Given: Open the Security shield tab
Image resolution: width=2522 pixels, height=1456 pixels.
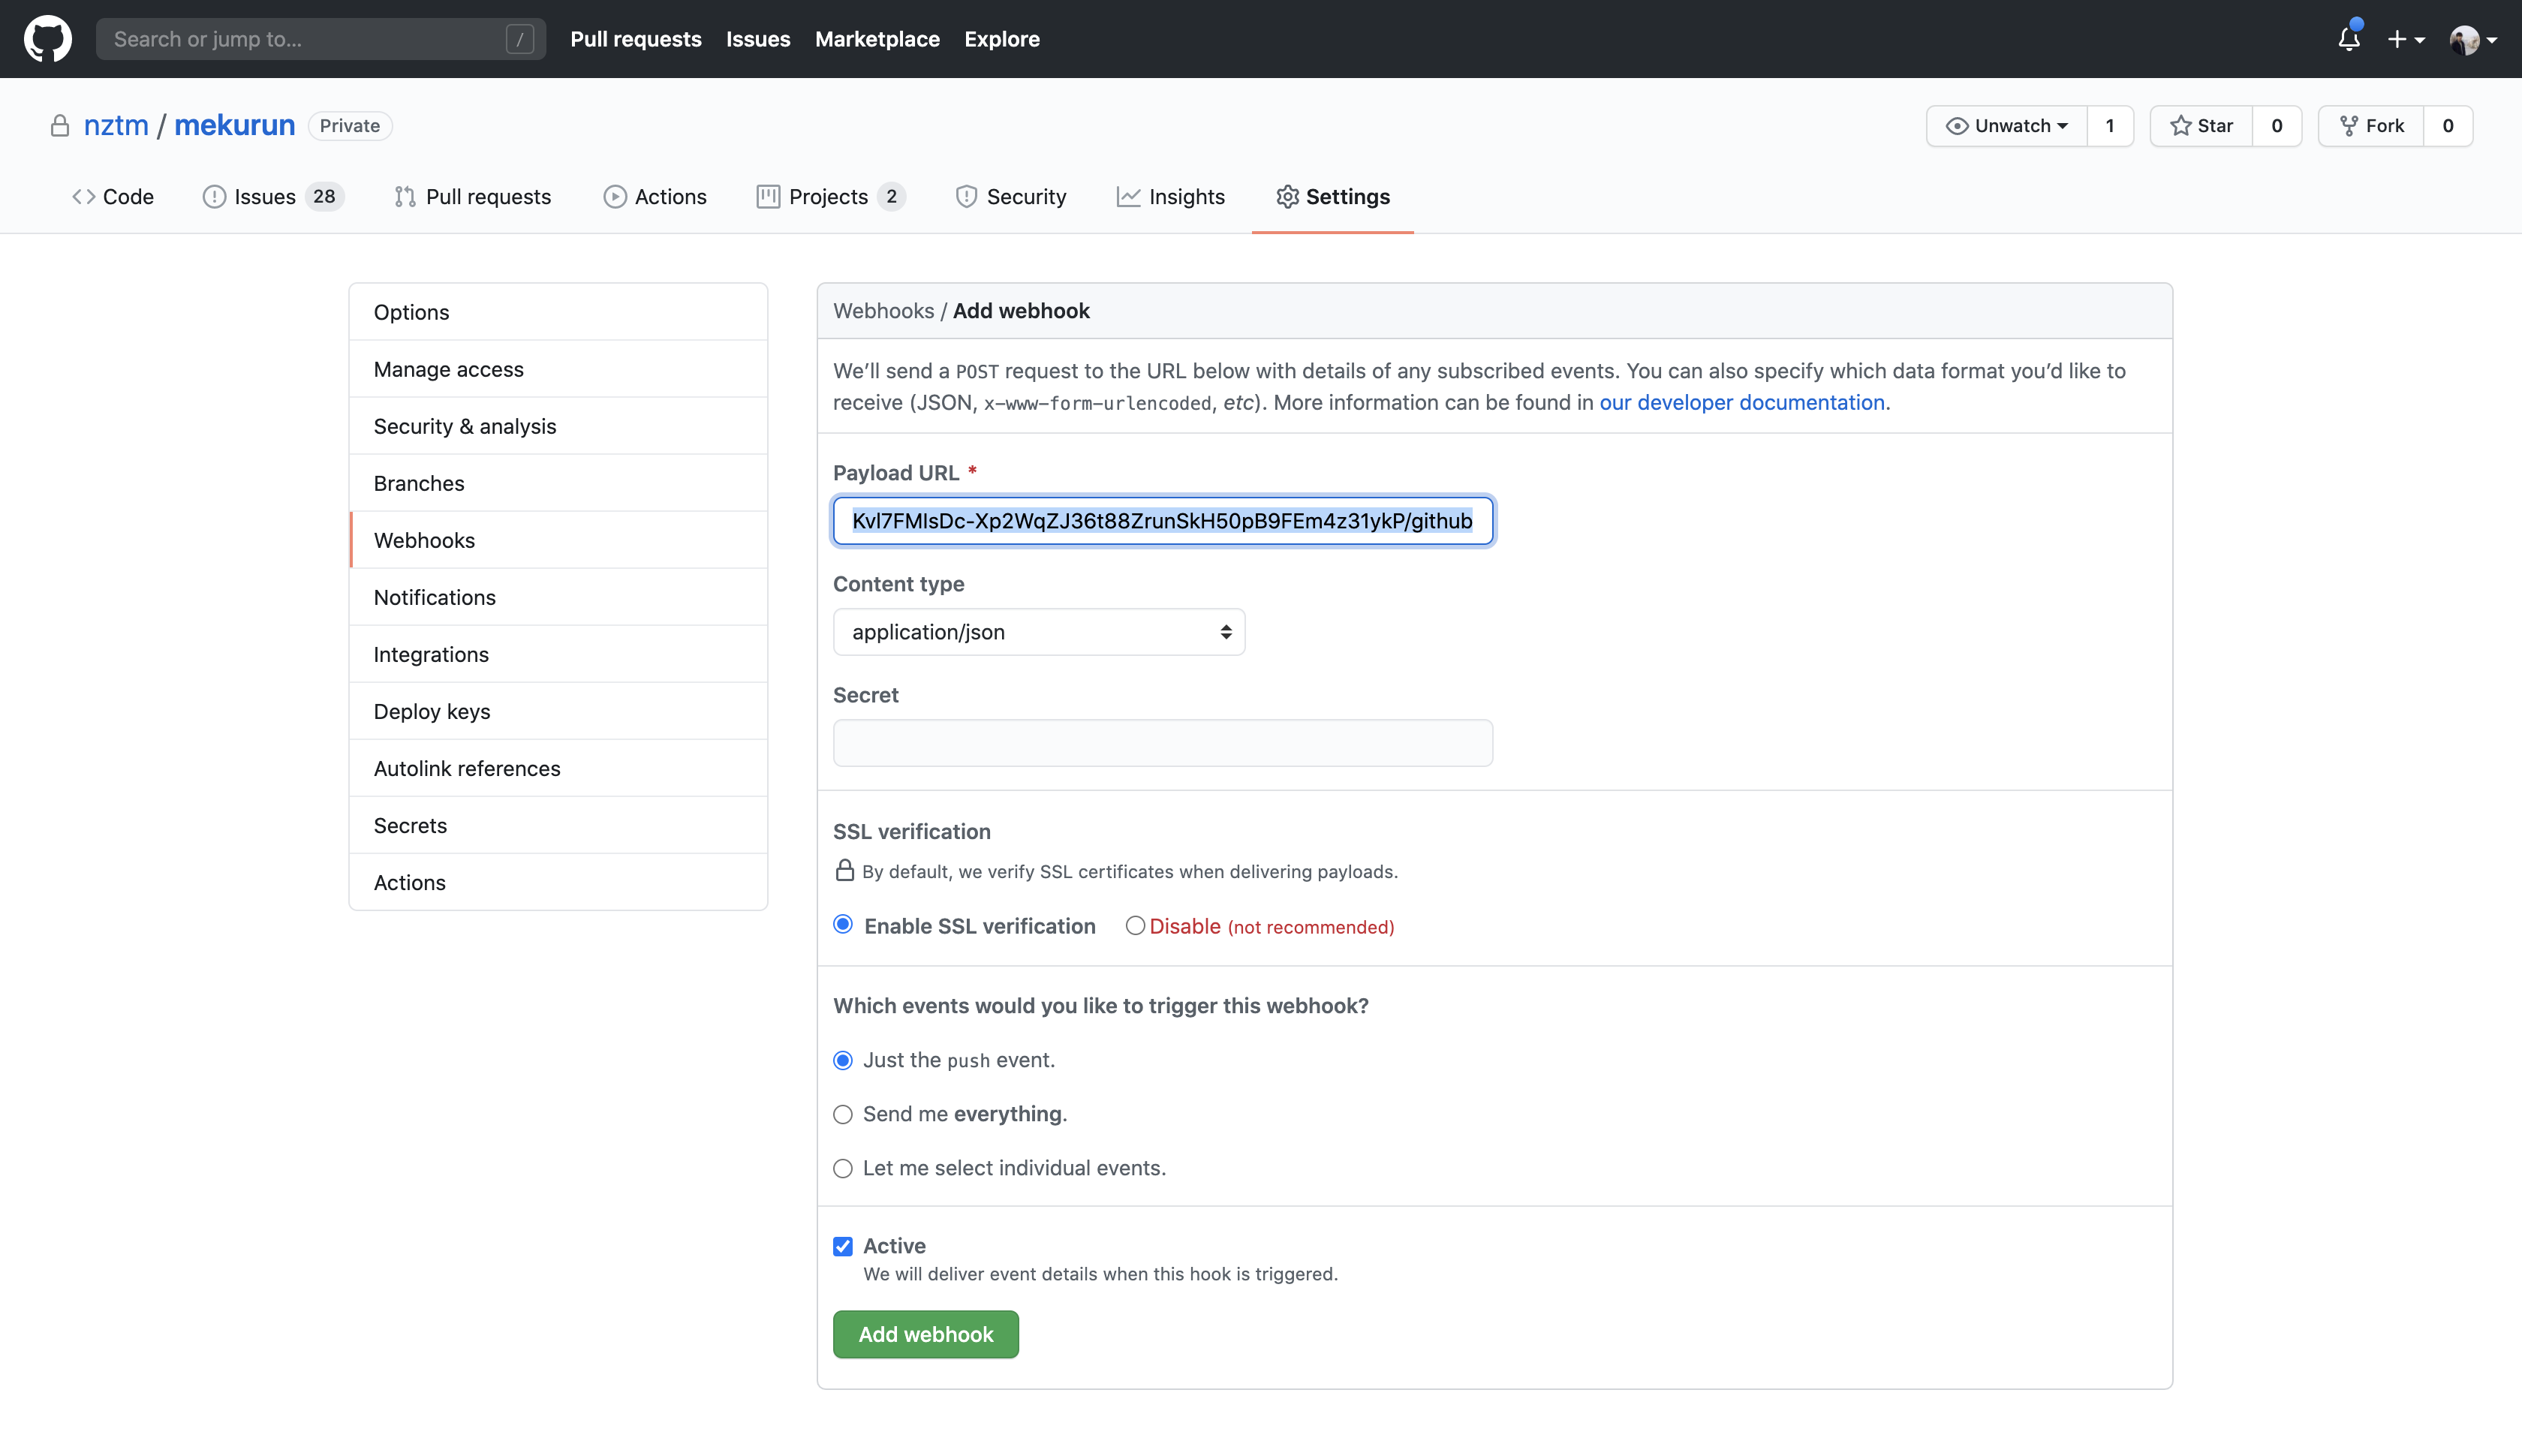Looking at the screenshot, I should coord(1011,197).
